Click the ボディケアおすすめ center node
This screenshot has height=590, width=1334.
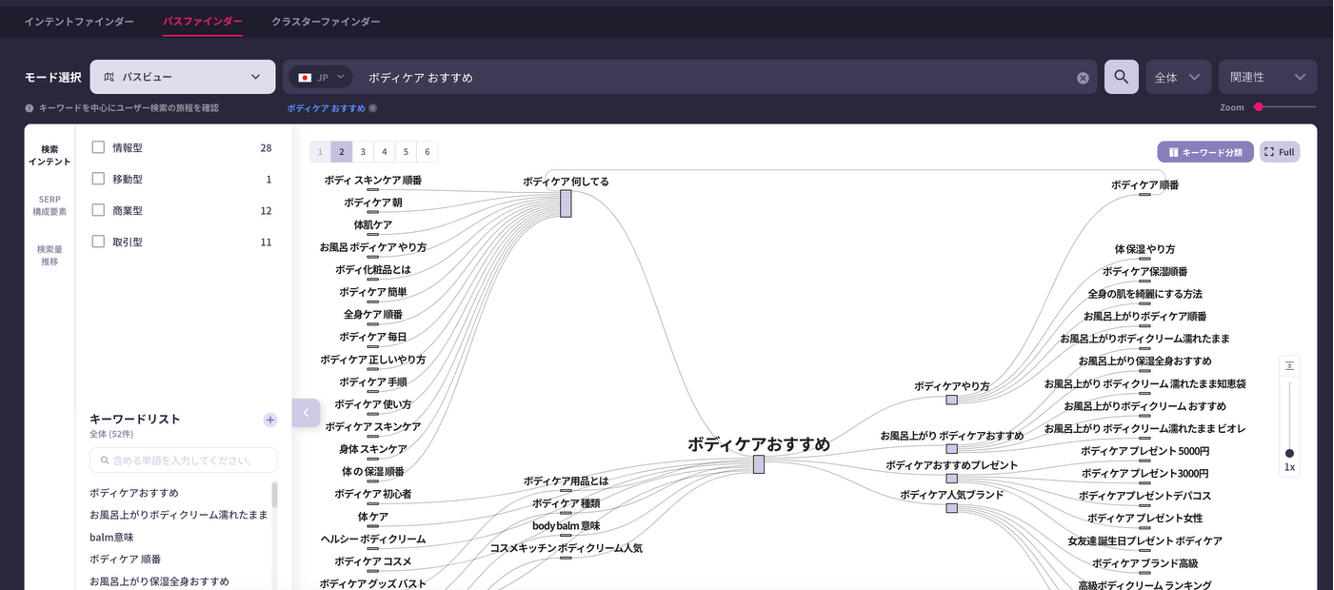759,464
